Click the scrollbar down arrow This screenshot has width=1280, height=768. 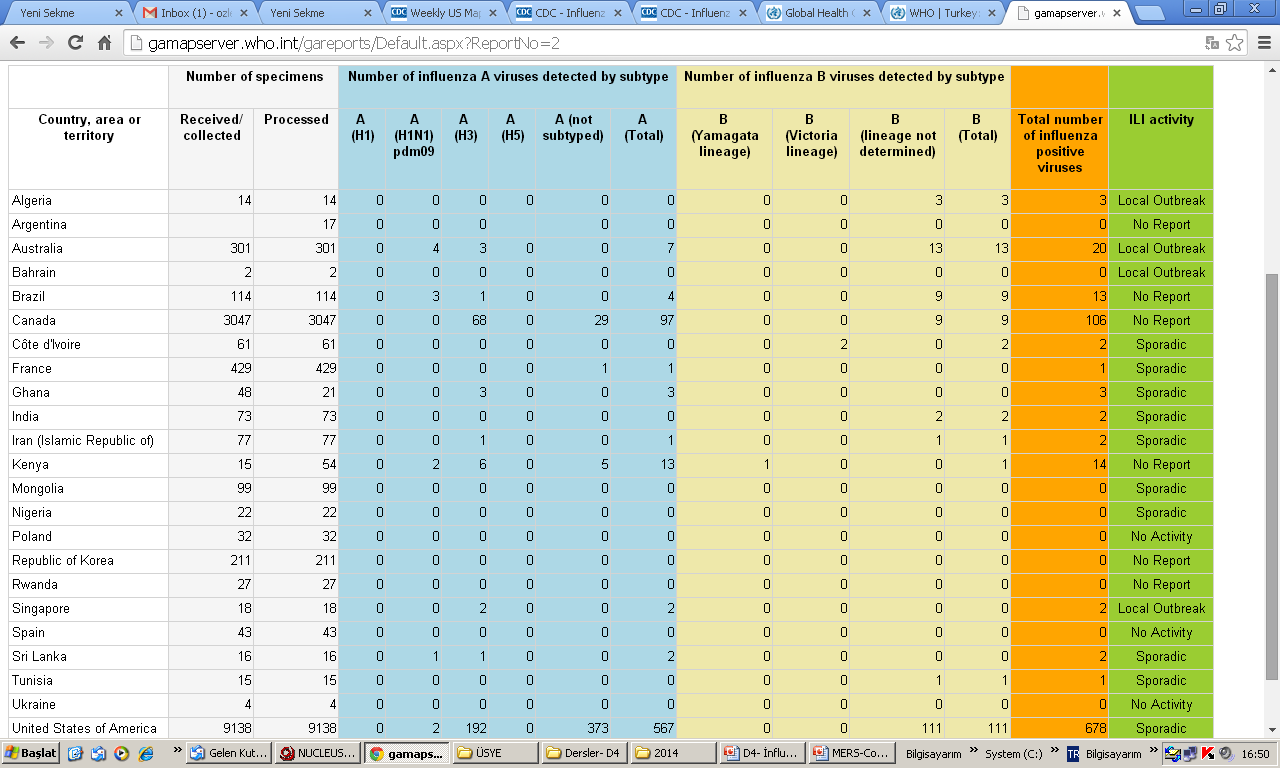[x=1271, y=731]
